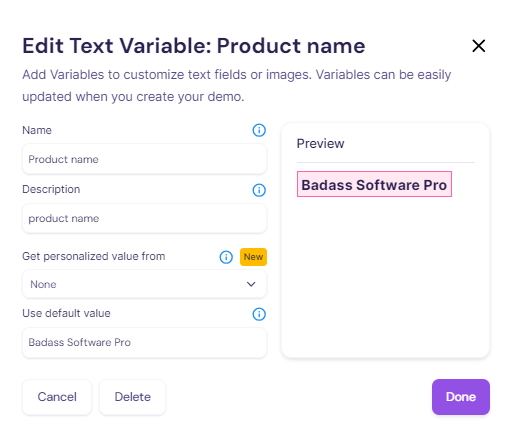Click the Add Variables description paragraph
The height and width of the screenshot is (444, 515).
[237, 86]
